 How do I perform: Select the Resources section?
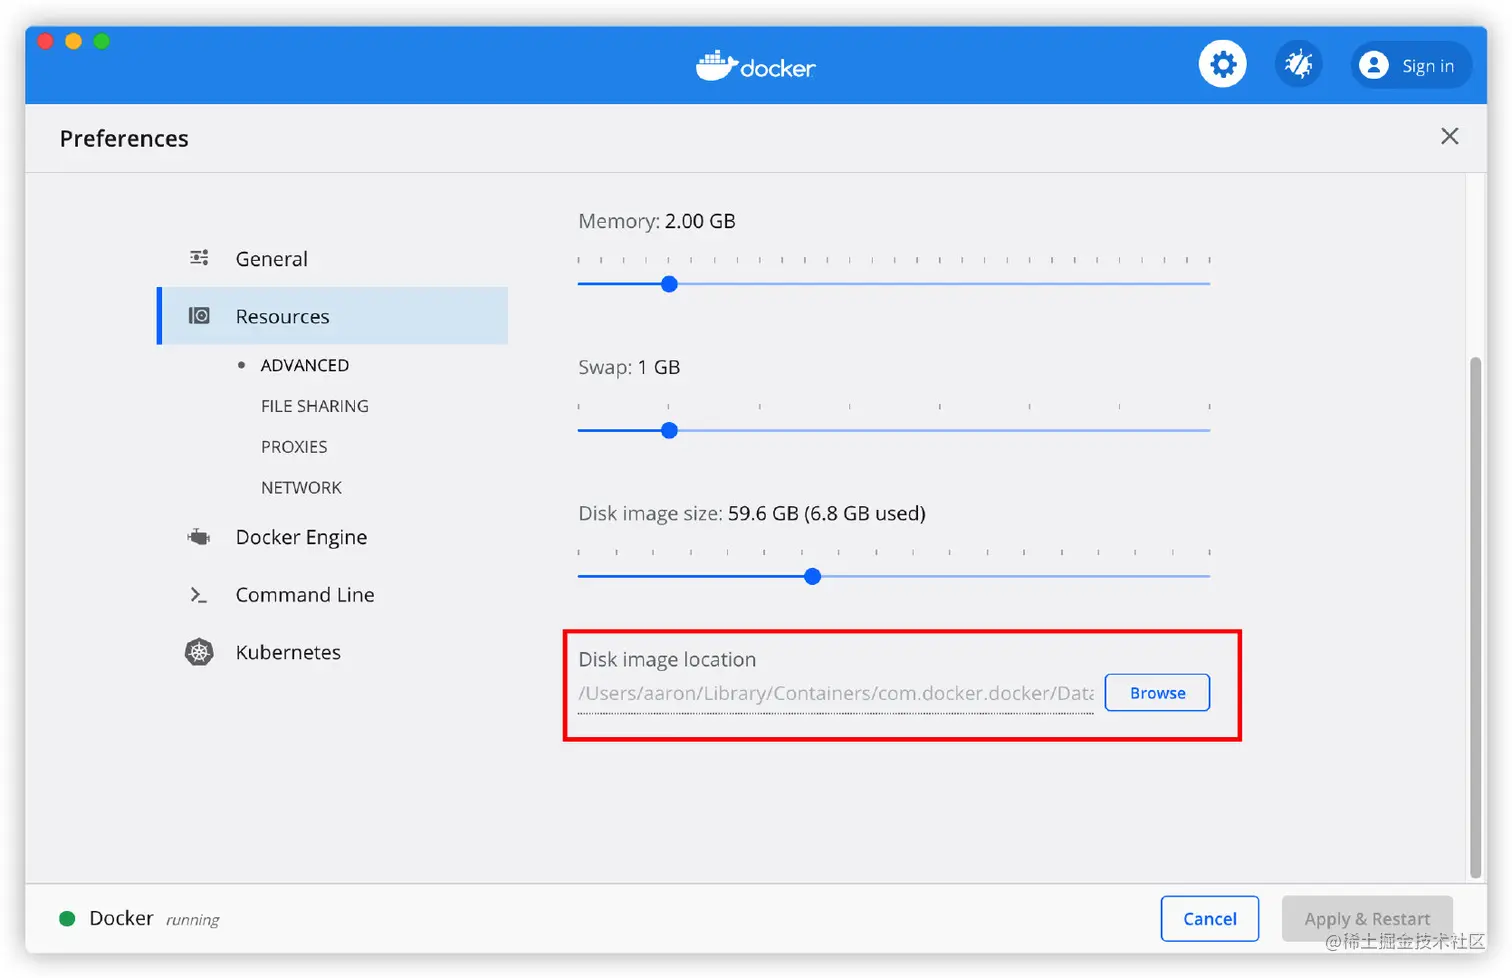tap(332, 316)
